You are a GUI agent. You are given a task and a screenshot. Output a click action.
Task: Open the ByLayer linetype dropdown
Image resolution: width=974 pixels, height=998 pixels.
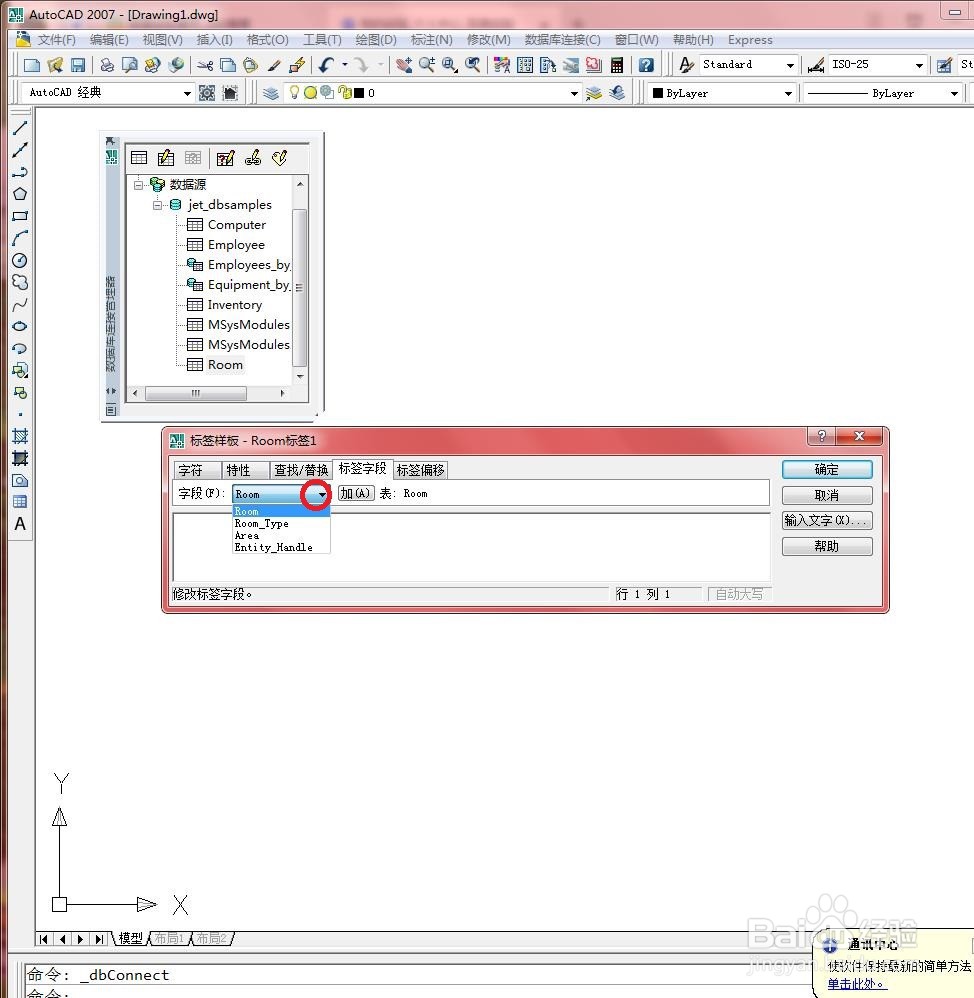[954, 93]
